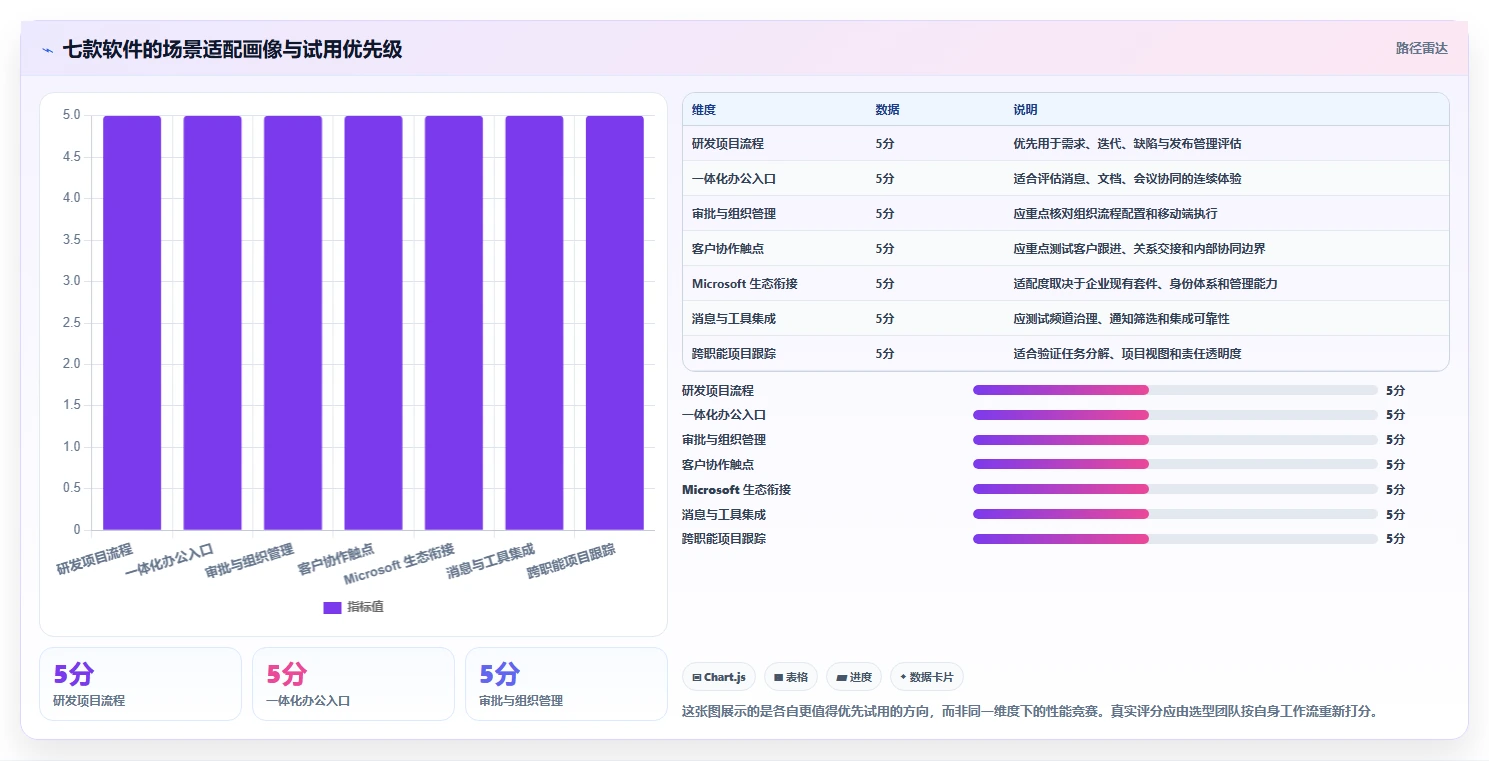1489x761 pixels.
Task: Click the 研发项目流程 bar in chart
Action: pyautogui.click(x=132, y=322)
